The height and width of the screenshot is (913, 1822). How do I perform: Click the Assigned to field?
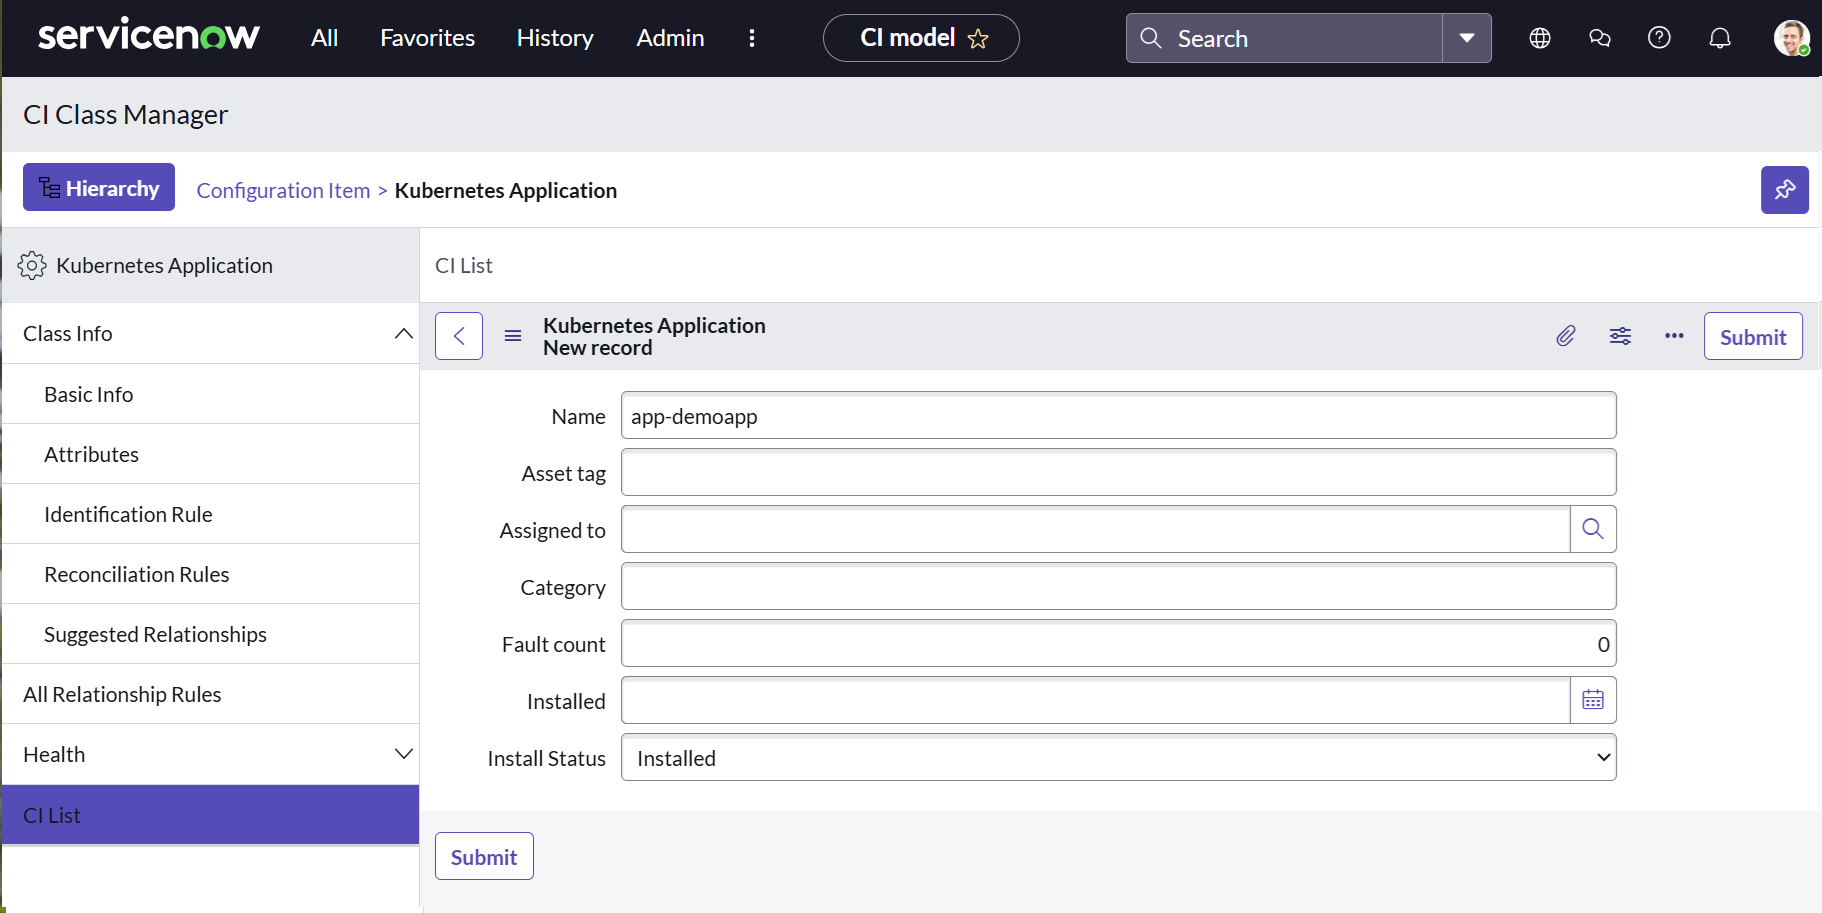pos(1095,529)
